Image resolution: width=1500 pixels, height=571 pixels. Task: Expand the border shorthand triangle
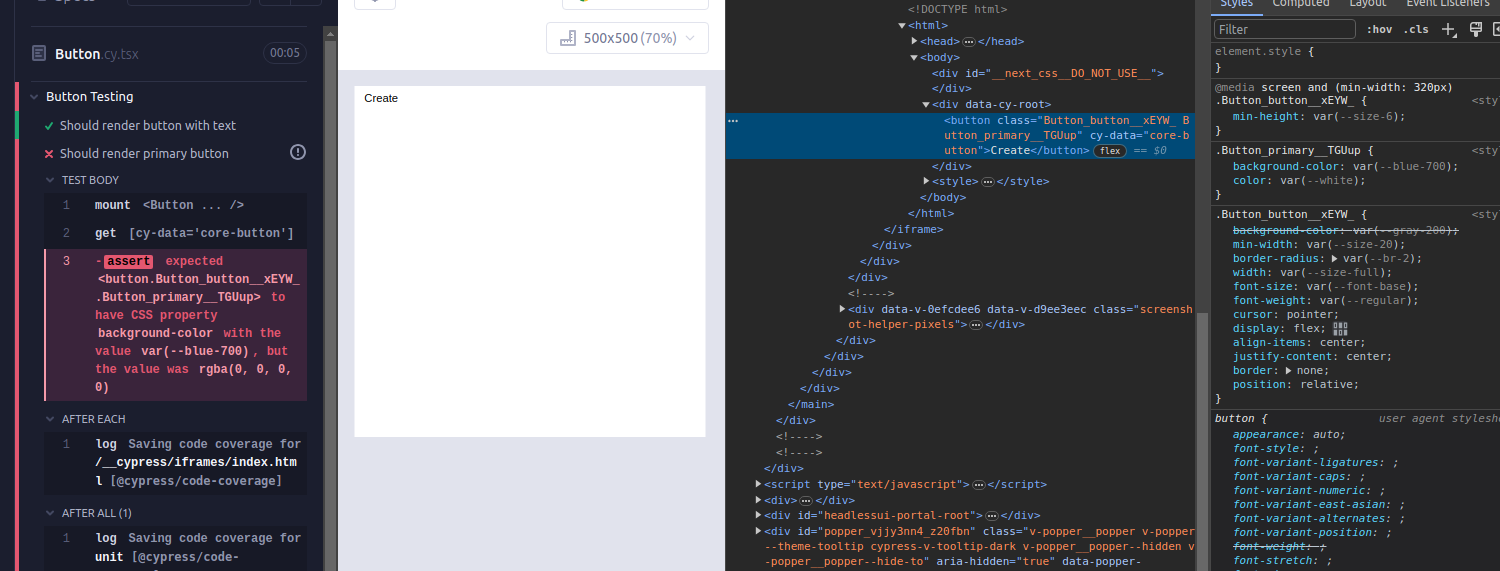tap(1288, 370)
